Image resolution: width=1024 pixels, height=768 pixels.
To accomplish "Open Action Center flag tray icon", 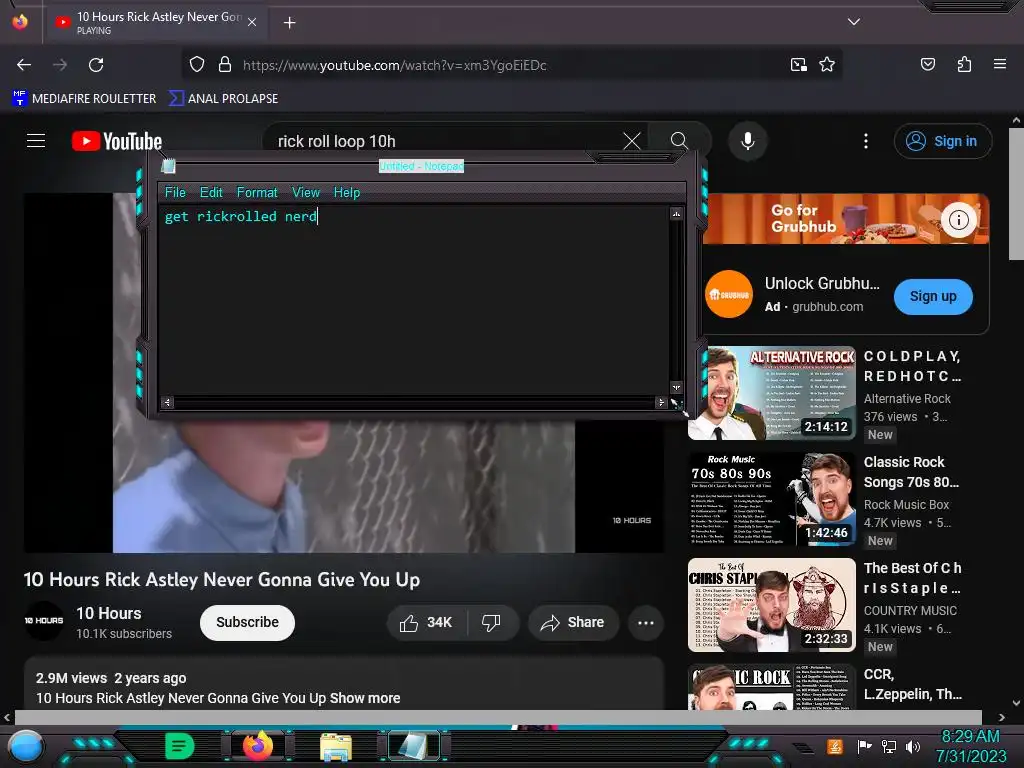I will pyautogui.click(x=865, y=746).
